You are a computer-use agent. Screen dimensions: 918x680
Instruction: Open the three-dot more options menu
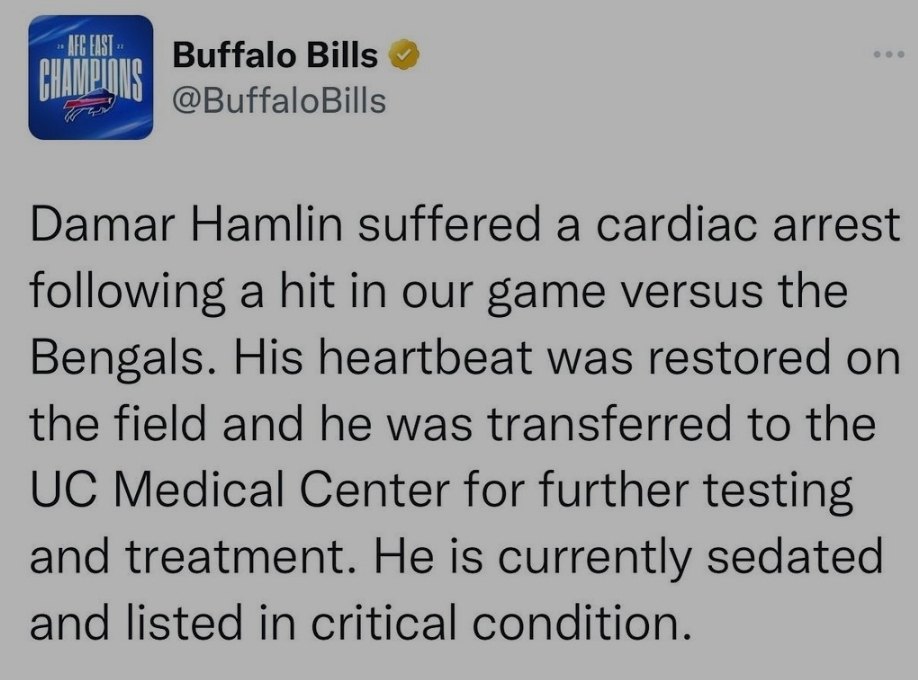tap(889, 54)
